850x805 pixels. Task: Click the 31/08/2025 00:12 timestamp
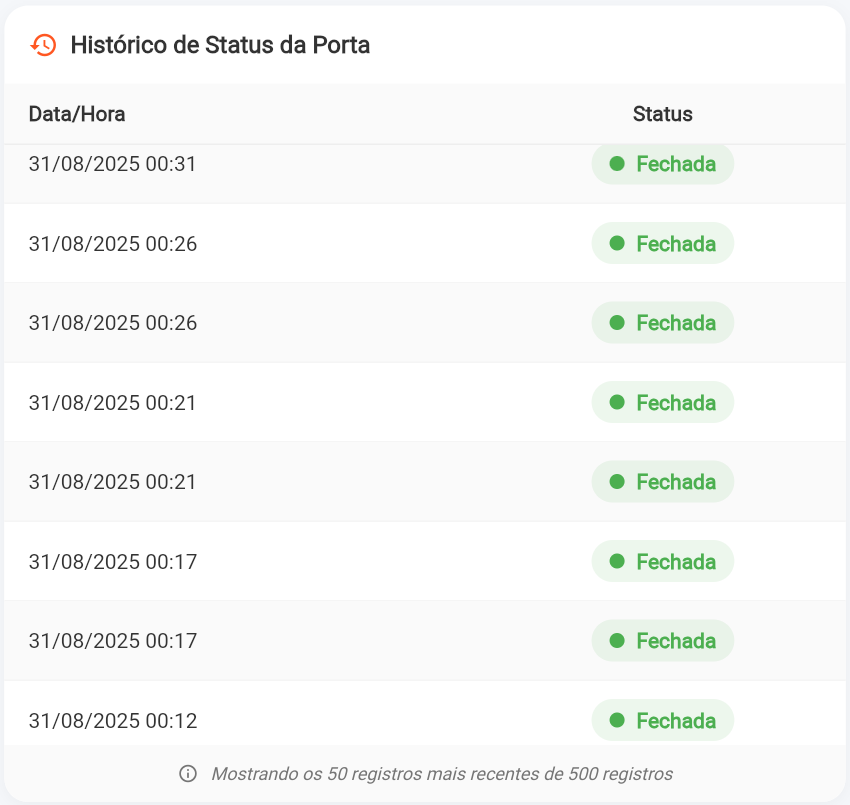coord(113,720)
